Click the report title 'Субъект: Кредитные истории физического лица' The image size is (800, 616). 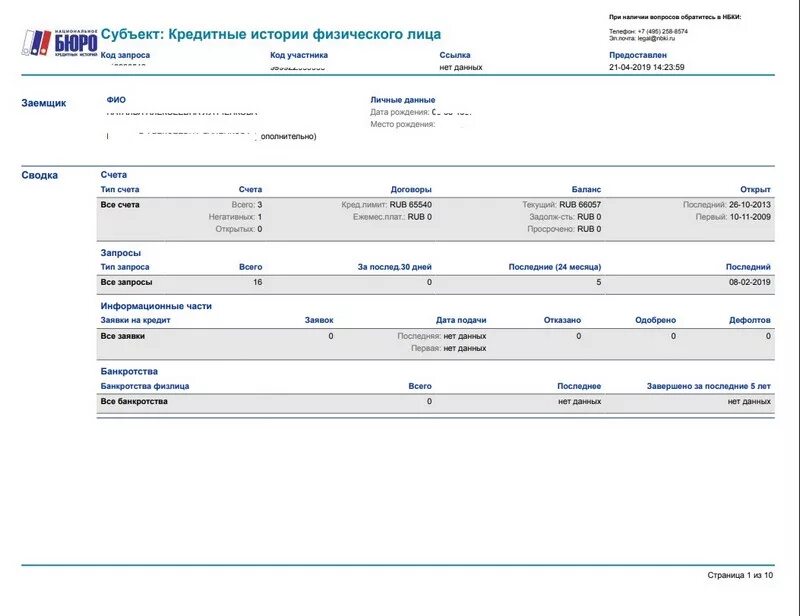click(x=271, y=34)
